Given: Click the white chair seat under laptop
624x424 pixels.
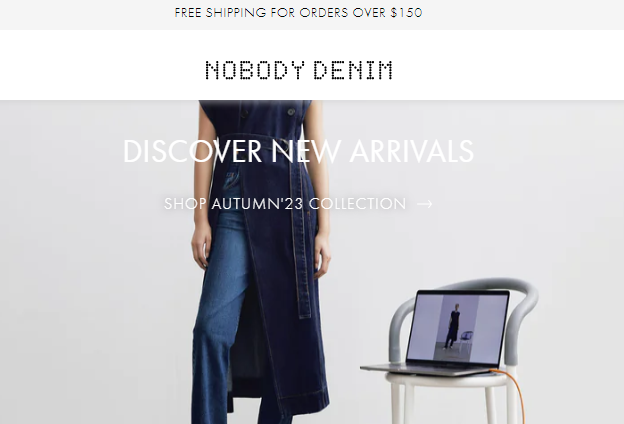Looking at the screenshot, I should 448,380.
